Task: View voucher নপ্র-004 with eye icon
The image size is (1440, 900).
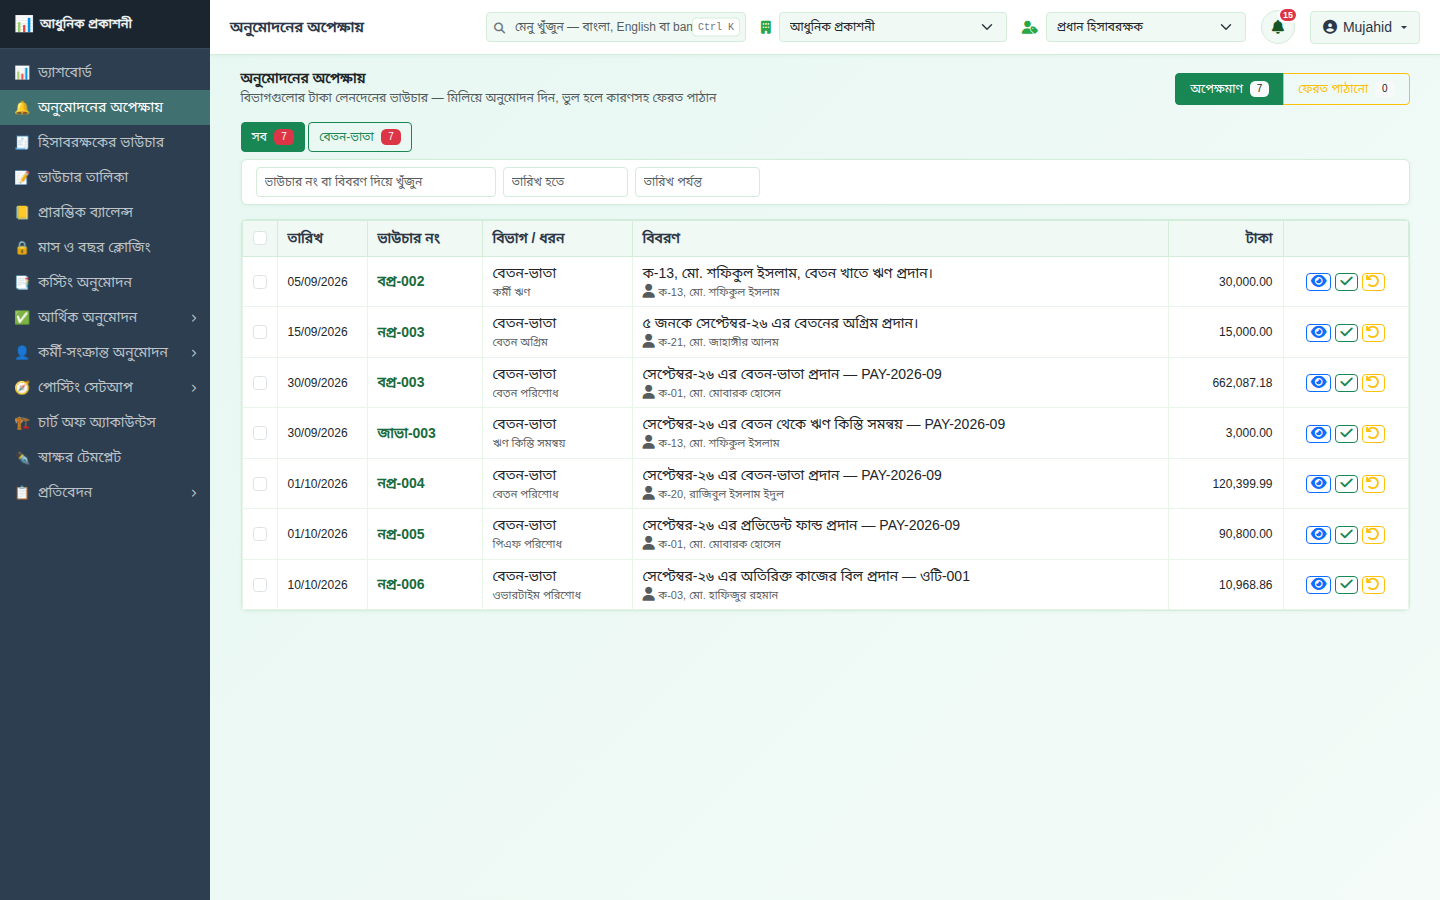Action: click(1318, 484)
